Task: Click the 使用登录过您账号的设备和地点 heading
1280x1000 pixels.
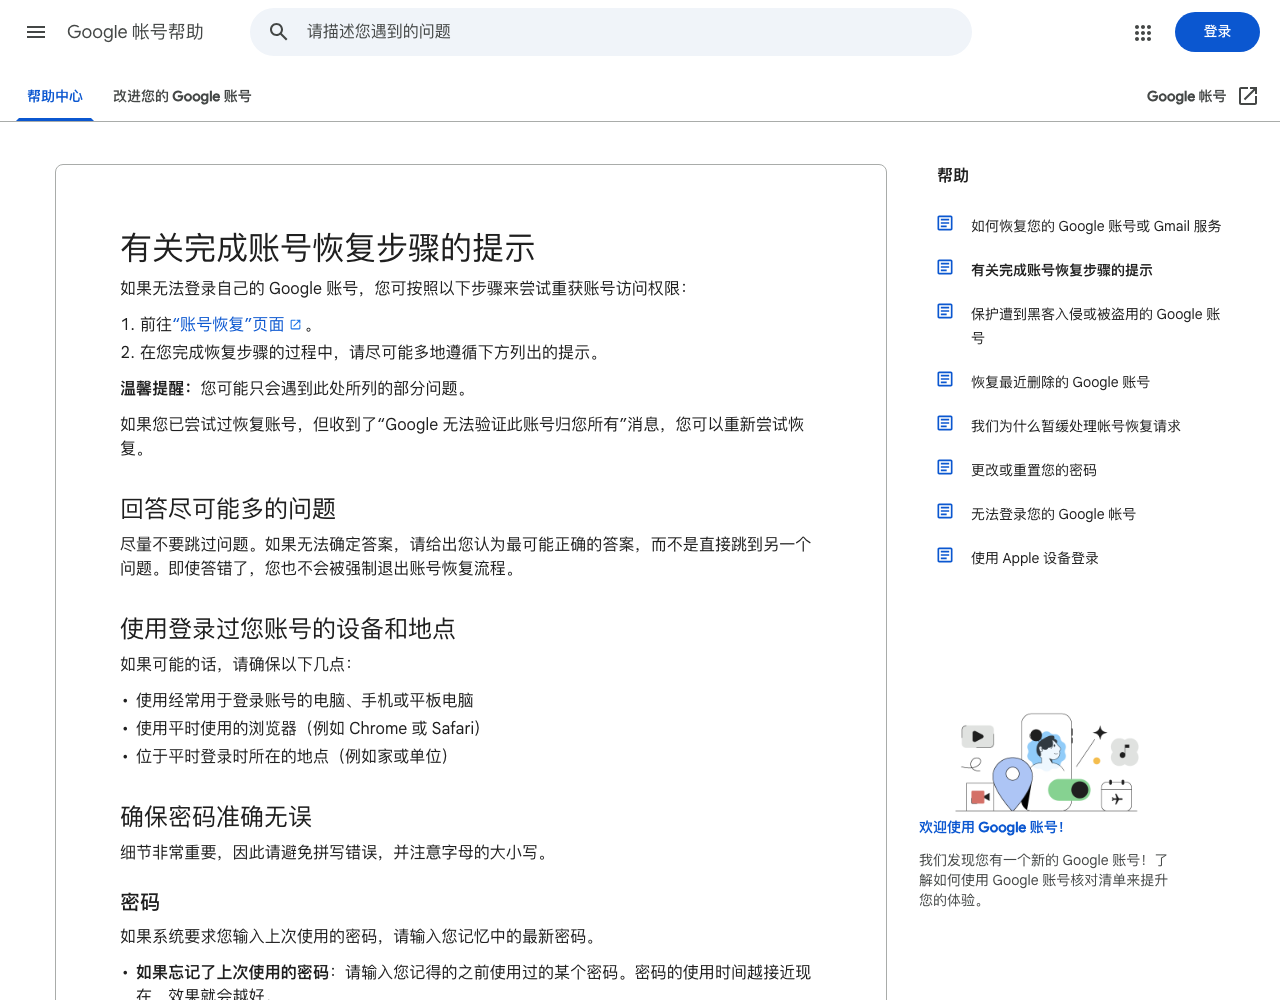Action: (288, 629)
